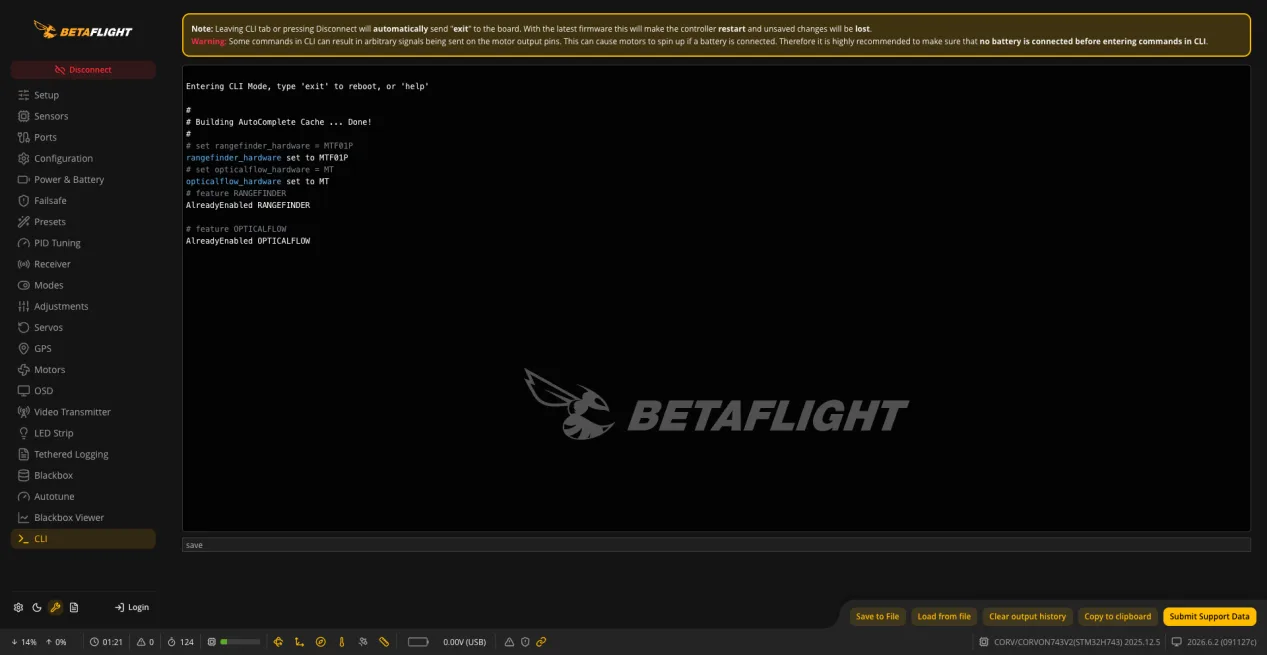Click the 01:21 connection timer
The width and height of the screenshot is (1267, 655).
click(106, 641)
